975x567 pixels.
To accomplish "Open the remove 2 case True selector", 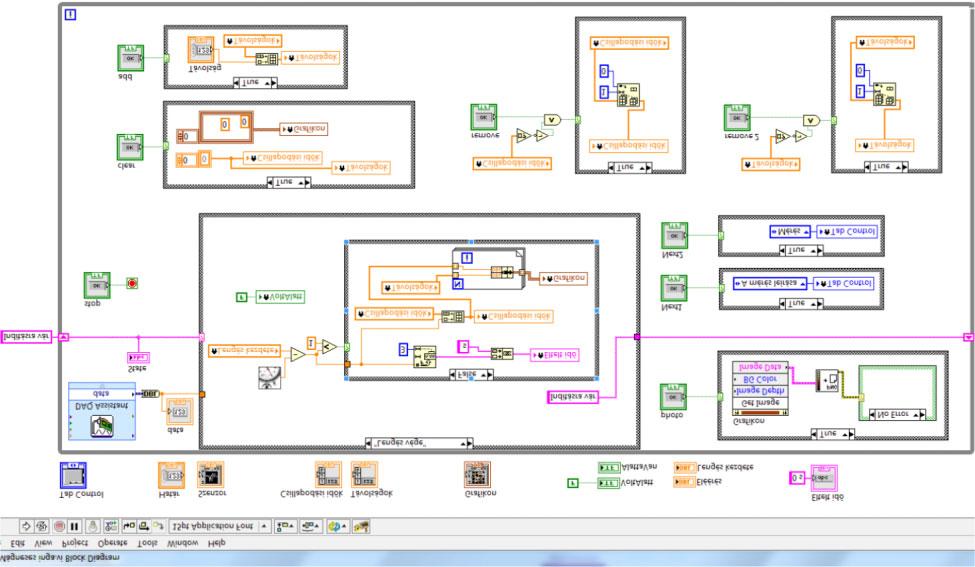I will [886, 167].
